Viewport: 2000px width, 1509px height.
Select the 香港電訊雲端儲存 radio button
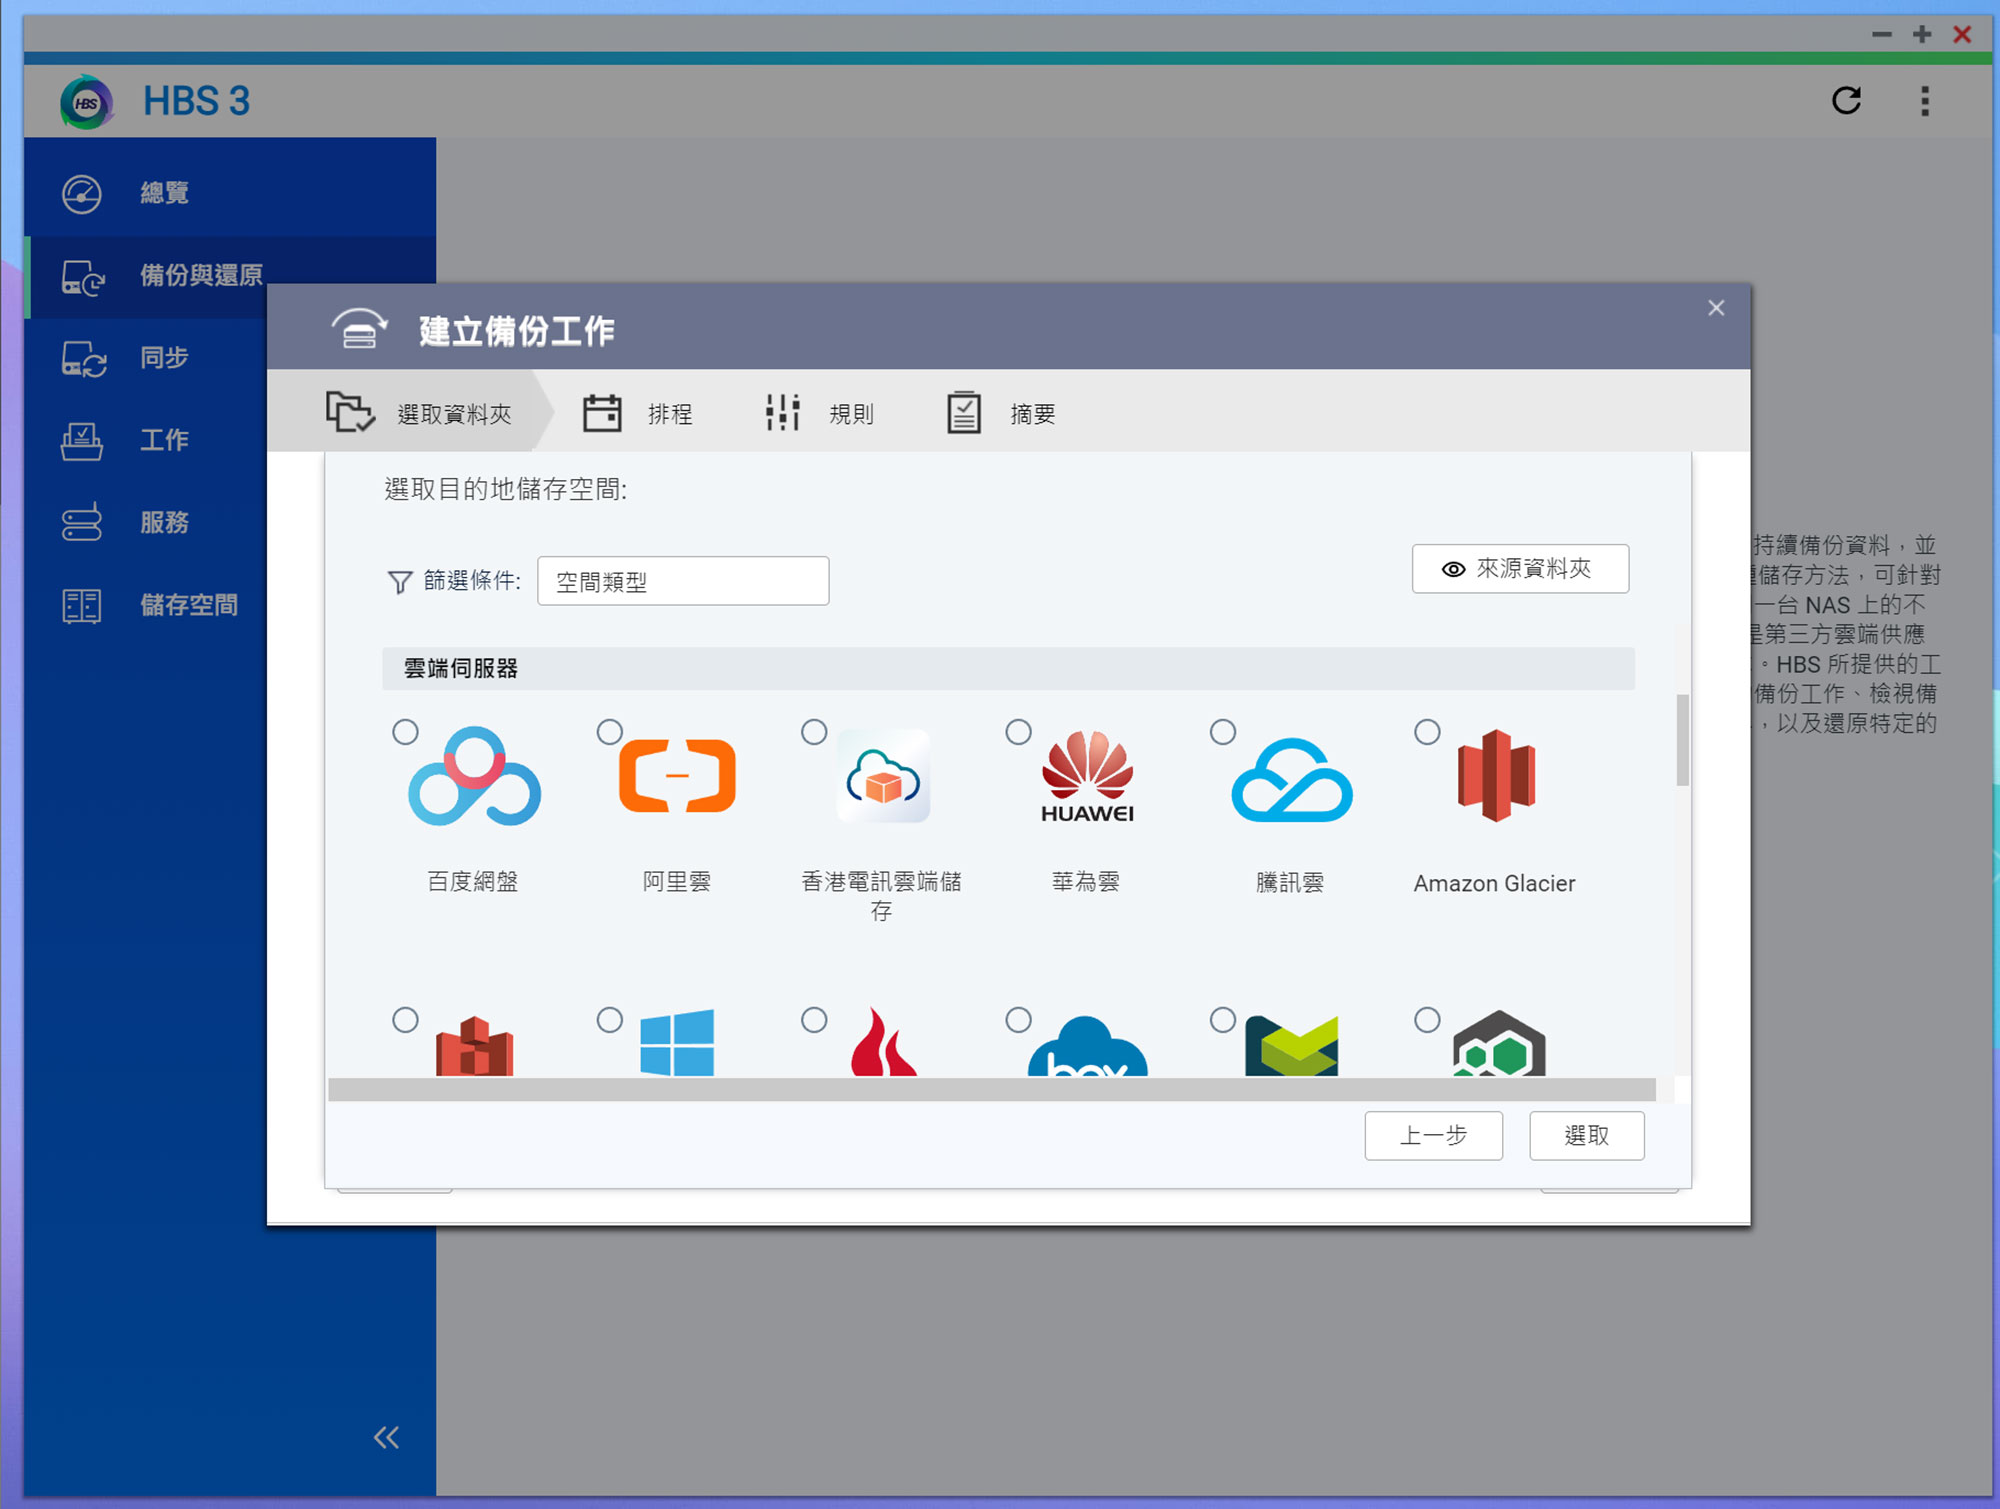814,732
